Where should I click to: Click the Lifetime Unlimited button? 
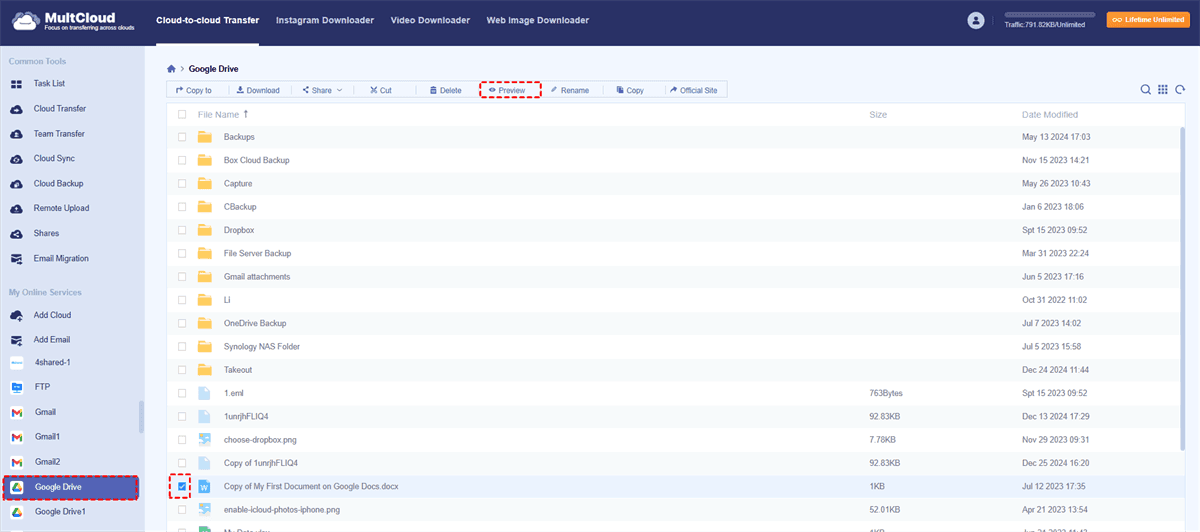pyautogui.click(x=1147, y=20)
